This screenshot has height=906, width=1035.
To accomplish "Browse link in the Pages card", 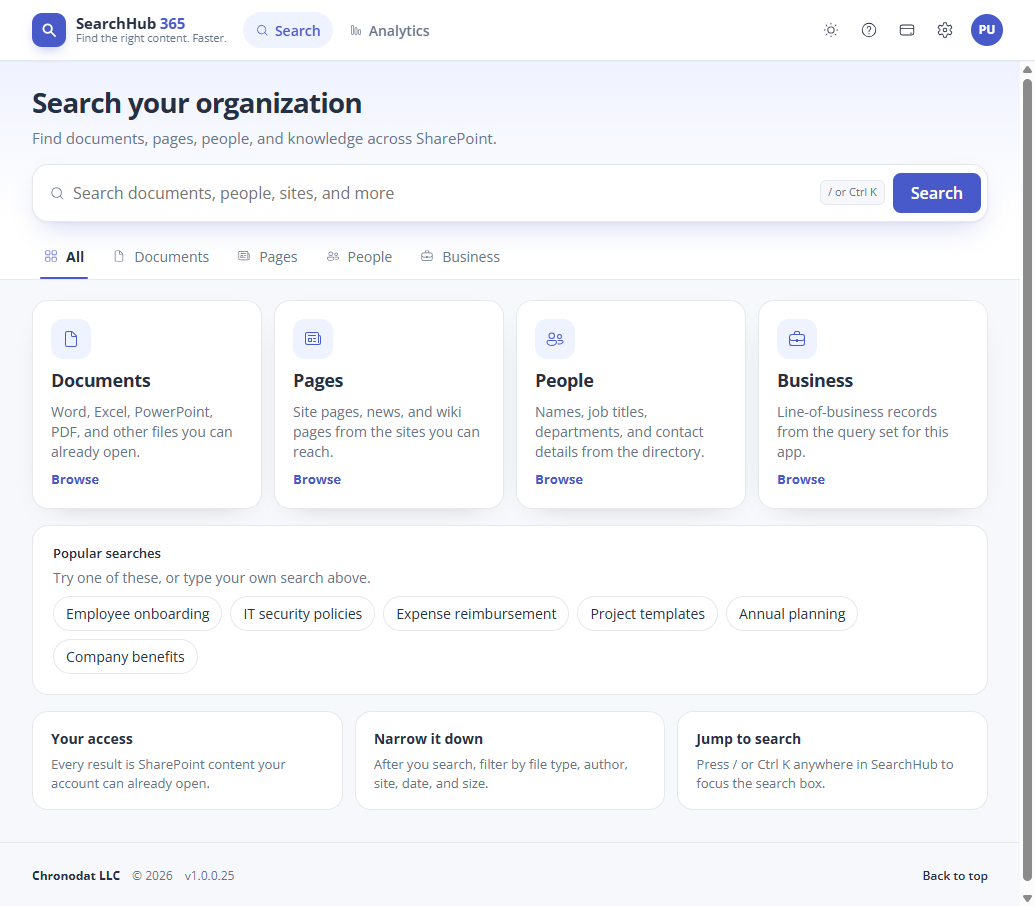I will click(317, 480).
